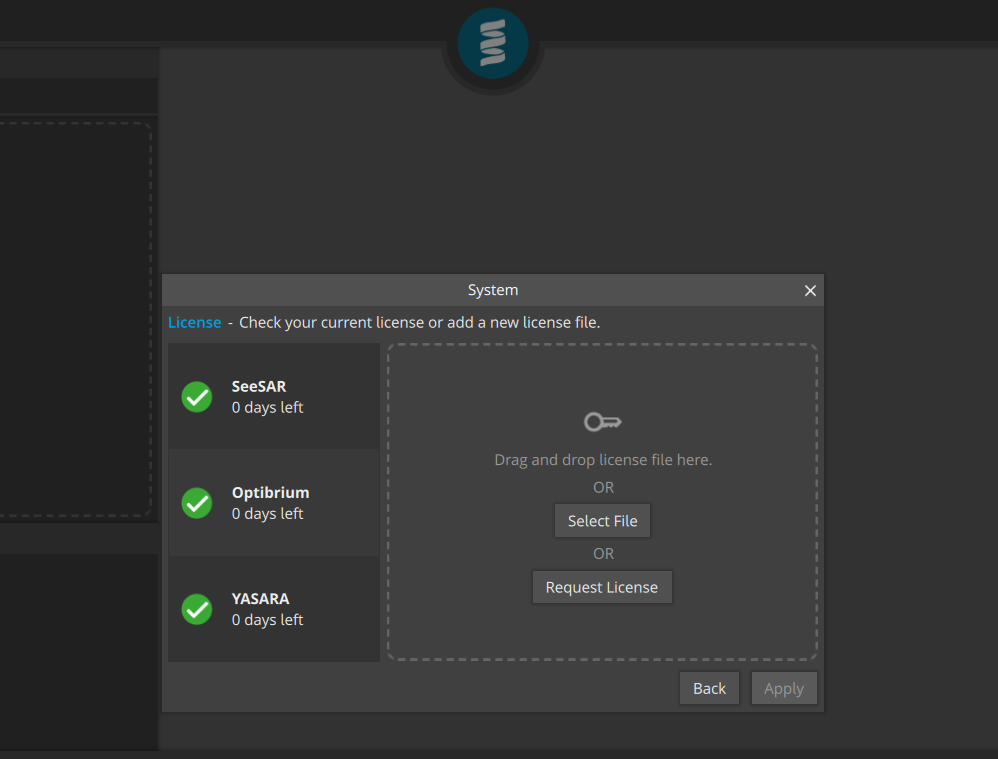
Task: Click the green checkmark beside Optibrium
Action: click(197, 503)
